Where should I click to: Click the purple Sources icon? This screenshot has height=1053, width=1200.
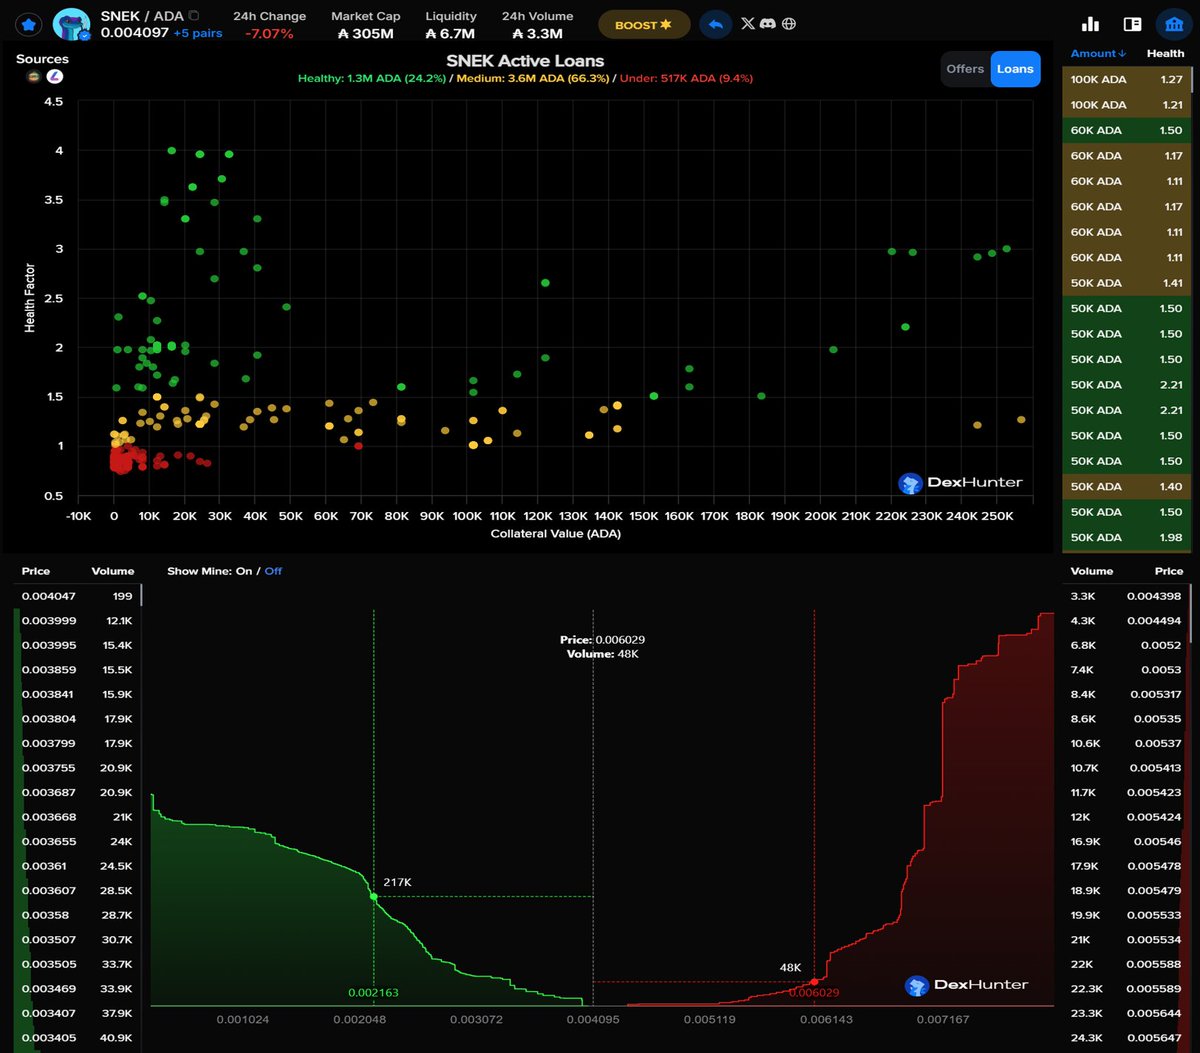point(54,76)
